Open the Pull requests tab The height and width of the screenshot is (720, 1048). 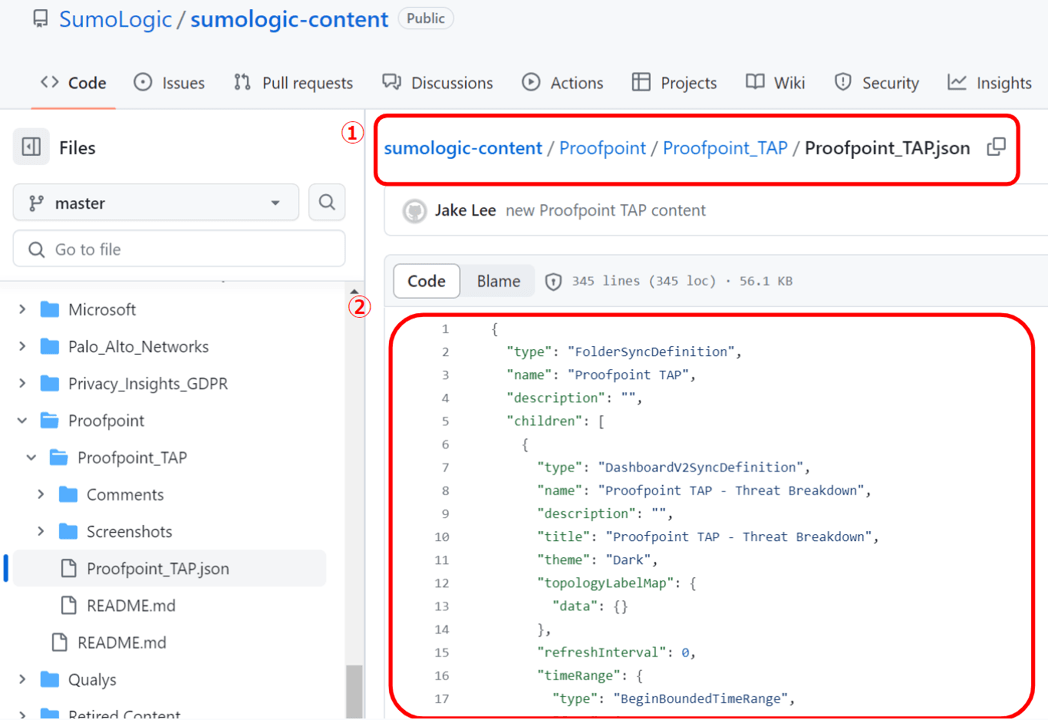293,83
